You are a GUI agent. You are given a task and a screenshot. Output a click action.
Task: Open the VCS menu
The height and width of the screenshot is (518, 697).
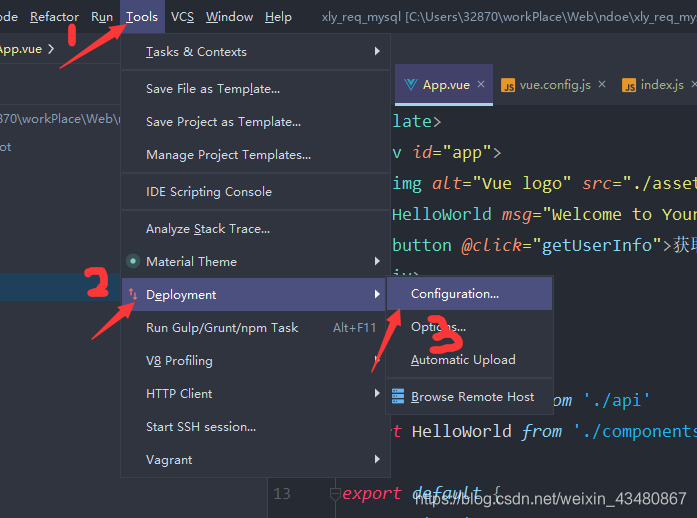coord(182,17)
